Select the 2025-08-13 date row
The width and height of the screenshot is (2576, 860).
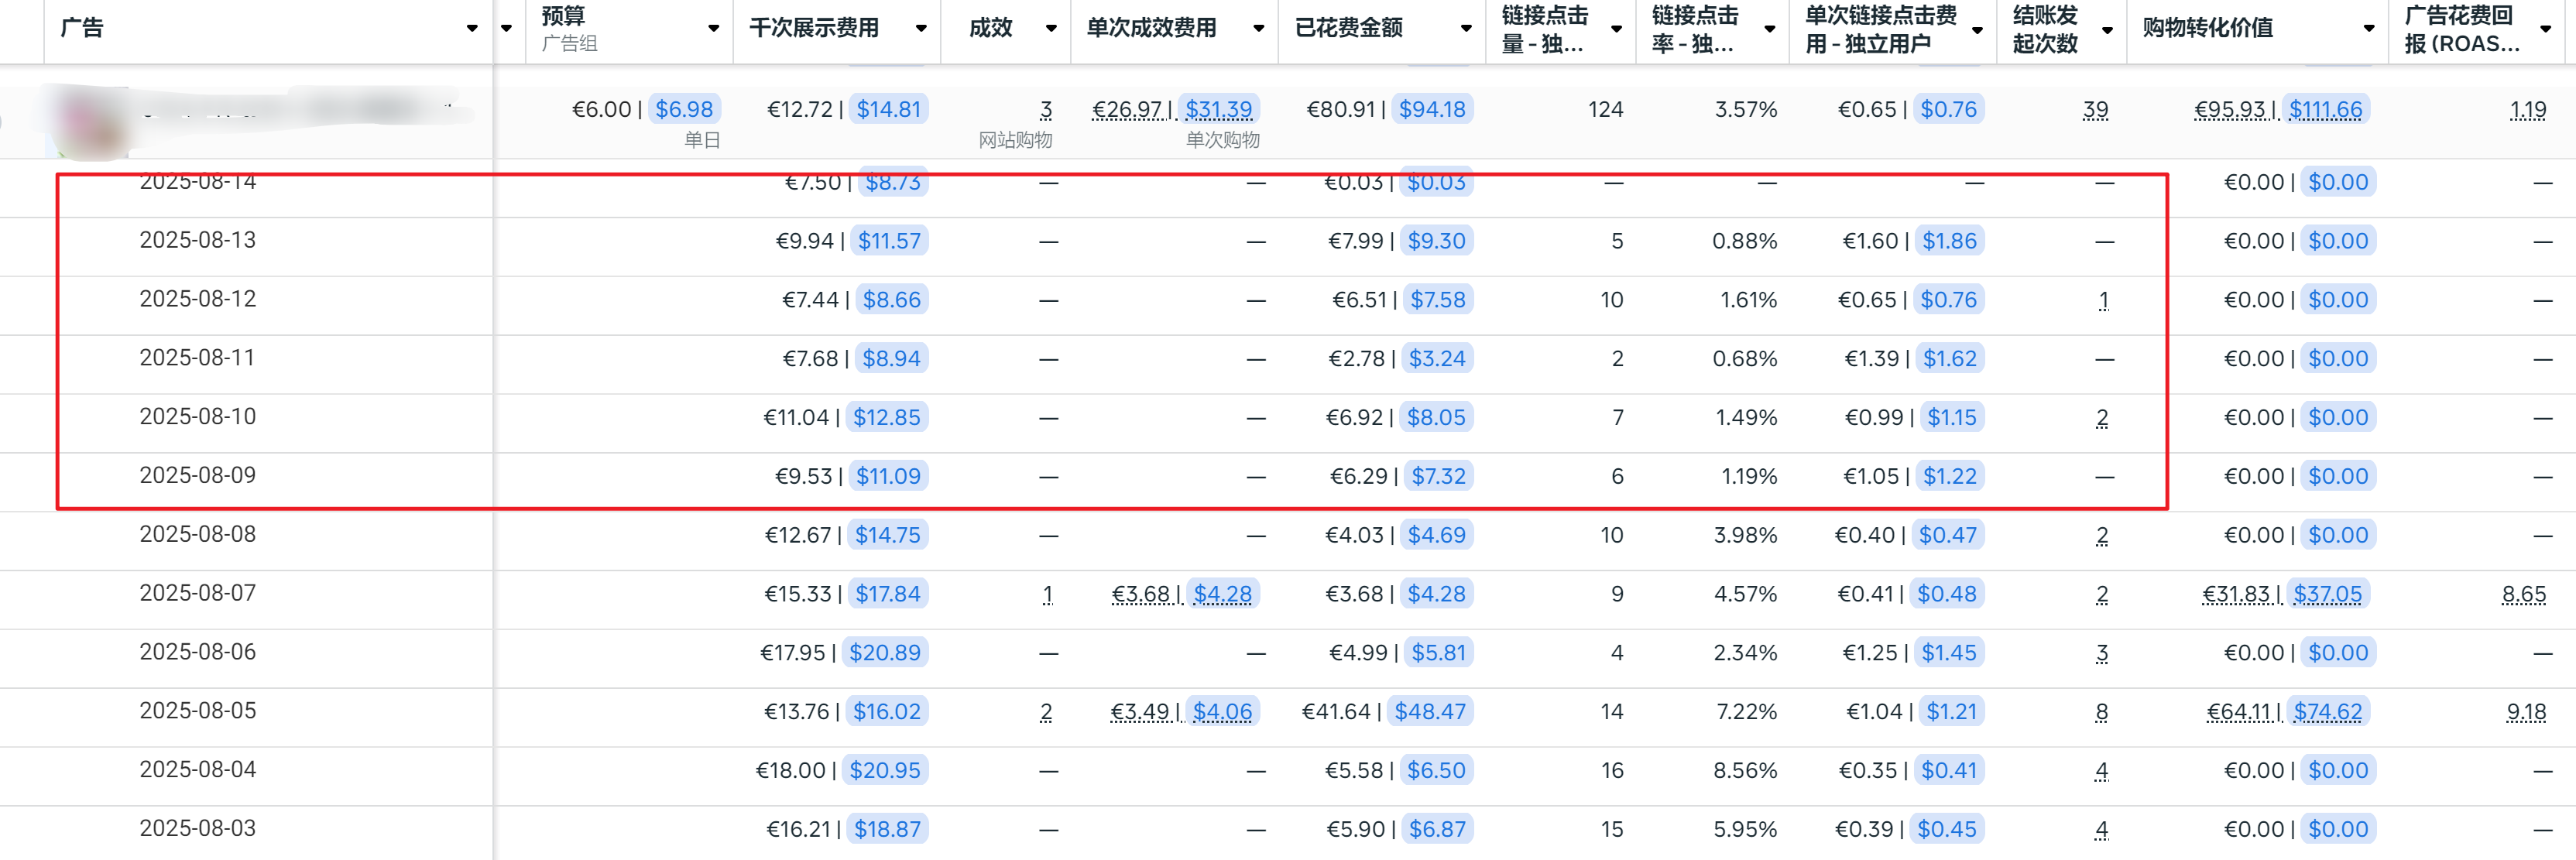pos(198,240)
